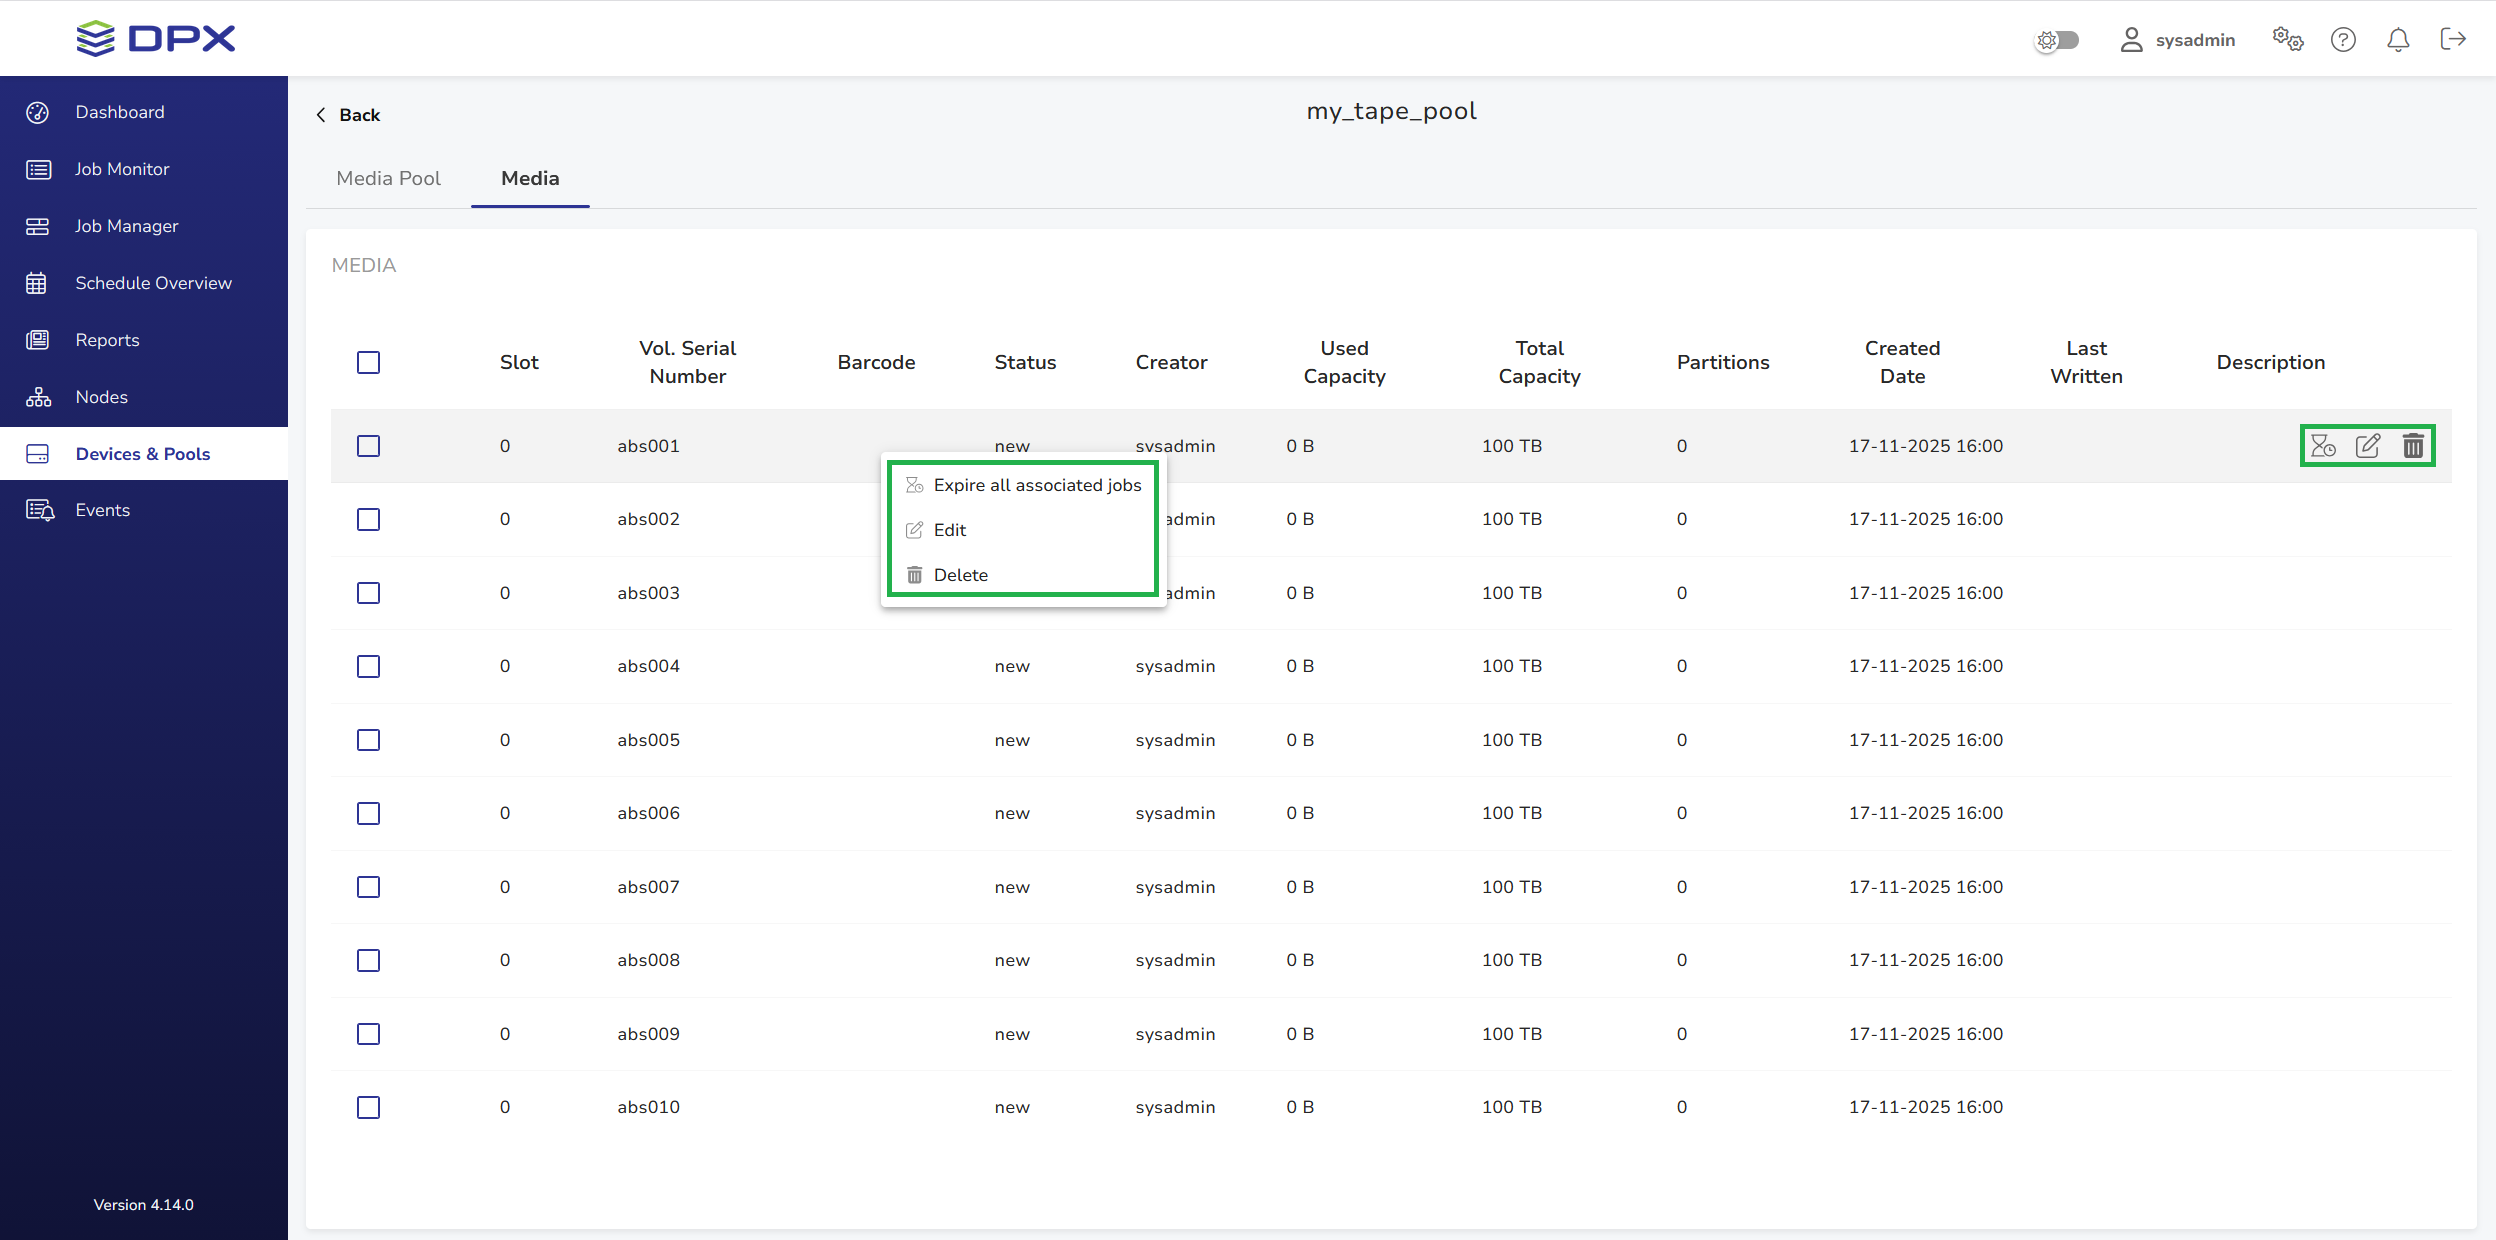
Task: Click the Vol. Serial Number column header
Action: 687,362
